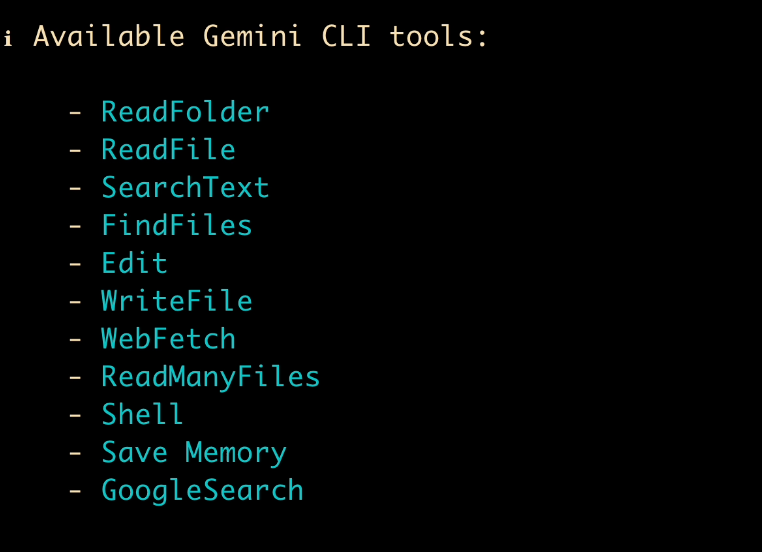Click the dash bullet before GoogleSearch
The image size is (762, 552).
(75, 491)
